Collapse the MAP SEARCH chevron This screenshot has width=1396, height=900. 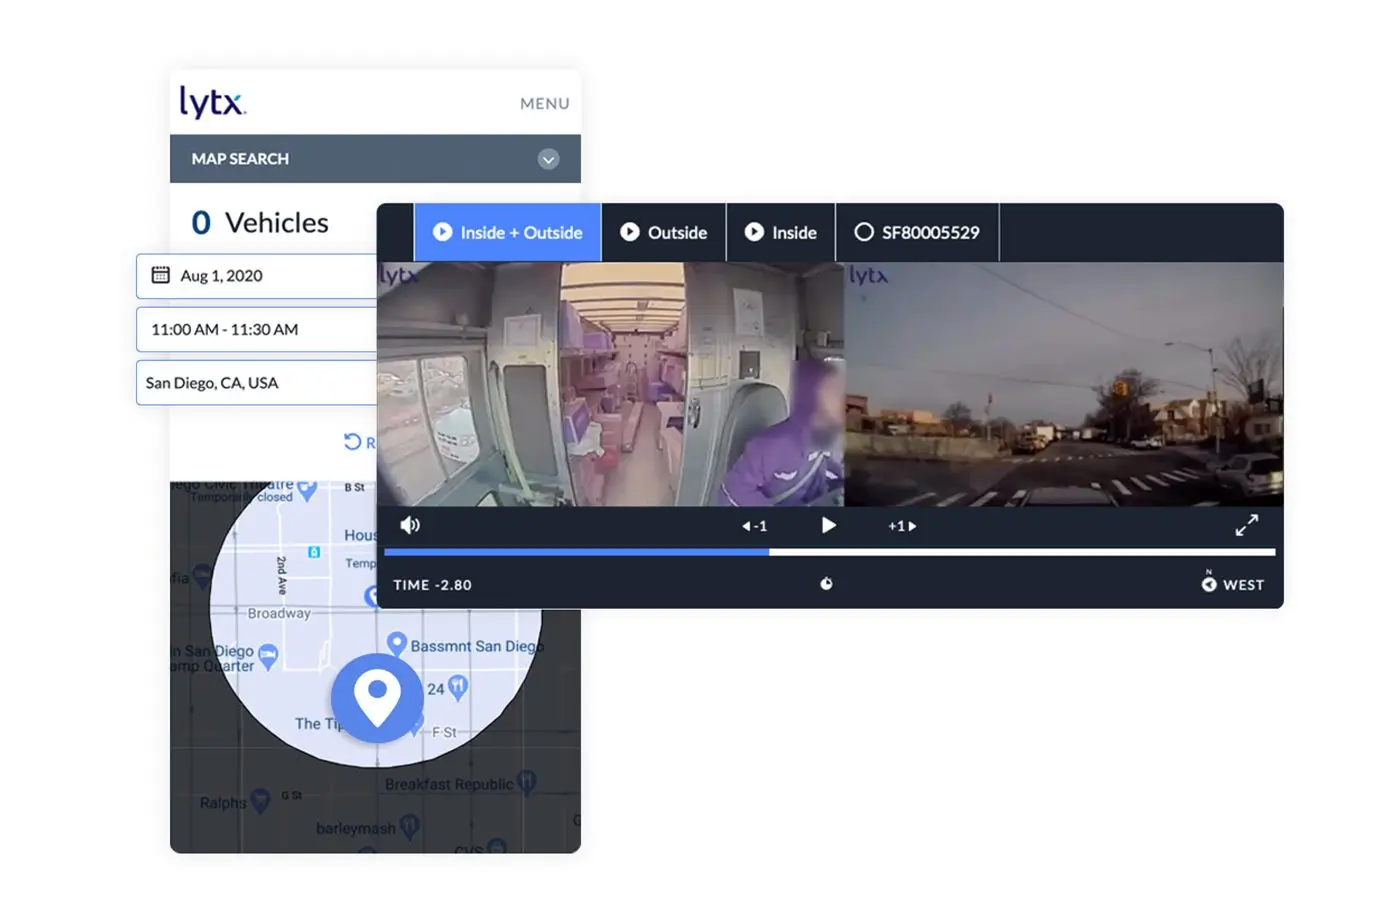tap(548, 159)
